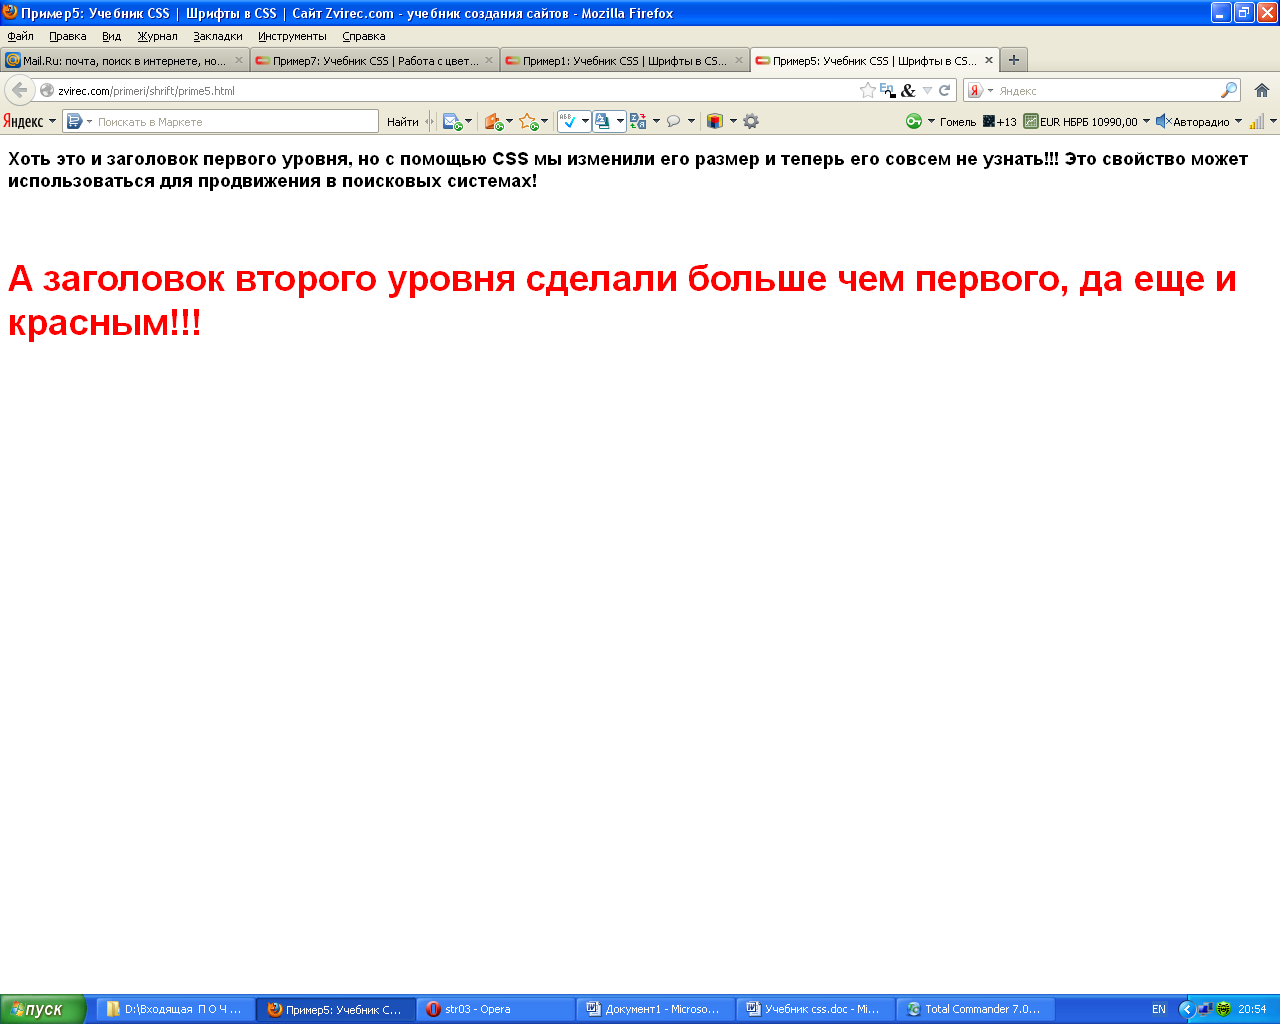The width and height of the screenshot is (1280, 1024).
Task: Toggle the page translate button
Action: 603,121
